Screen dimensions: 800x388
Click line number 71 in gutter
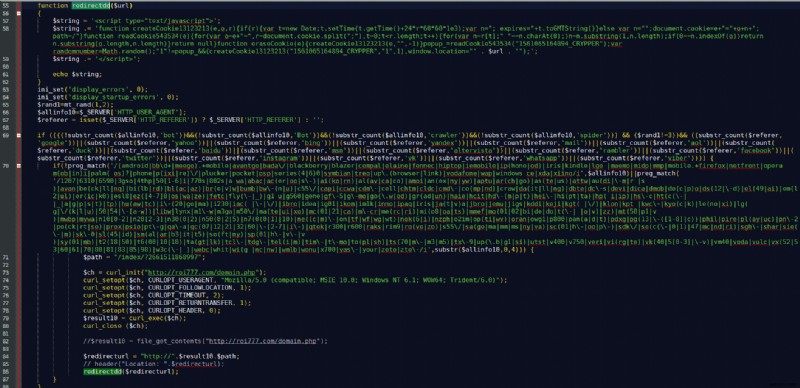[x=6, y=257]
